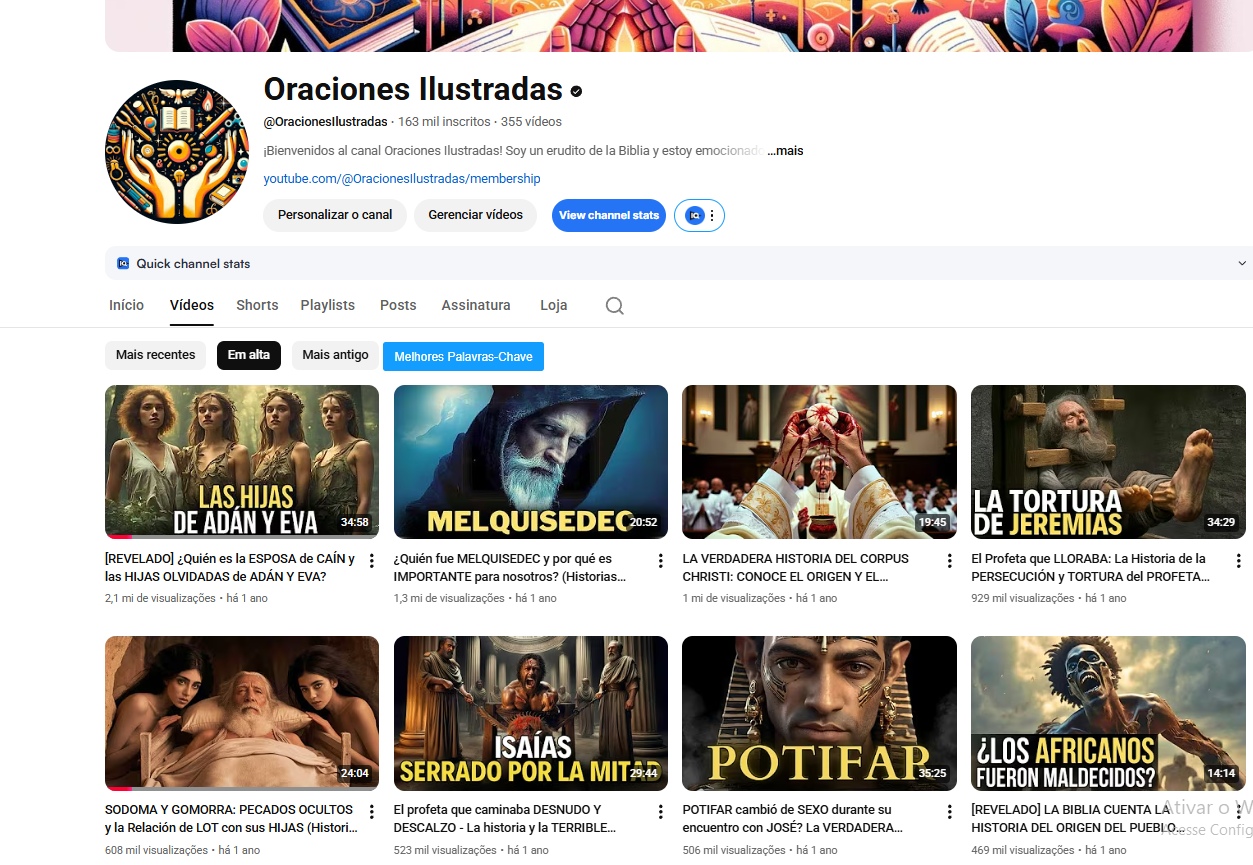Open options menu for HIJAS DE ADÁN Y EVA video

pyautogui.click(x=372, y=561)
